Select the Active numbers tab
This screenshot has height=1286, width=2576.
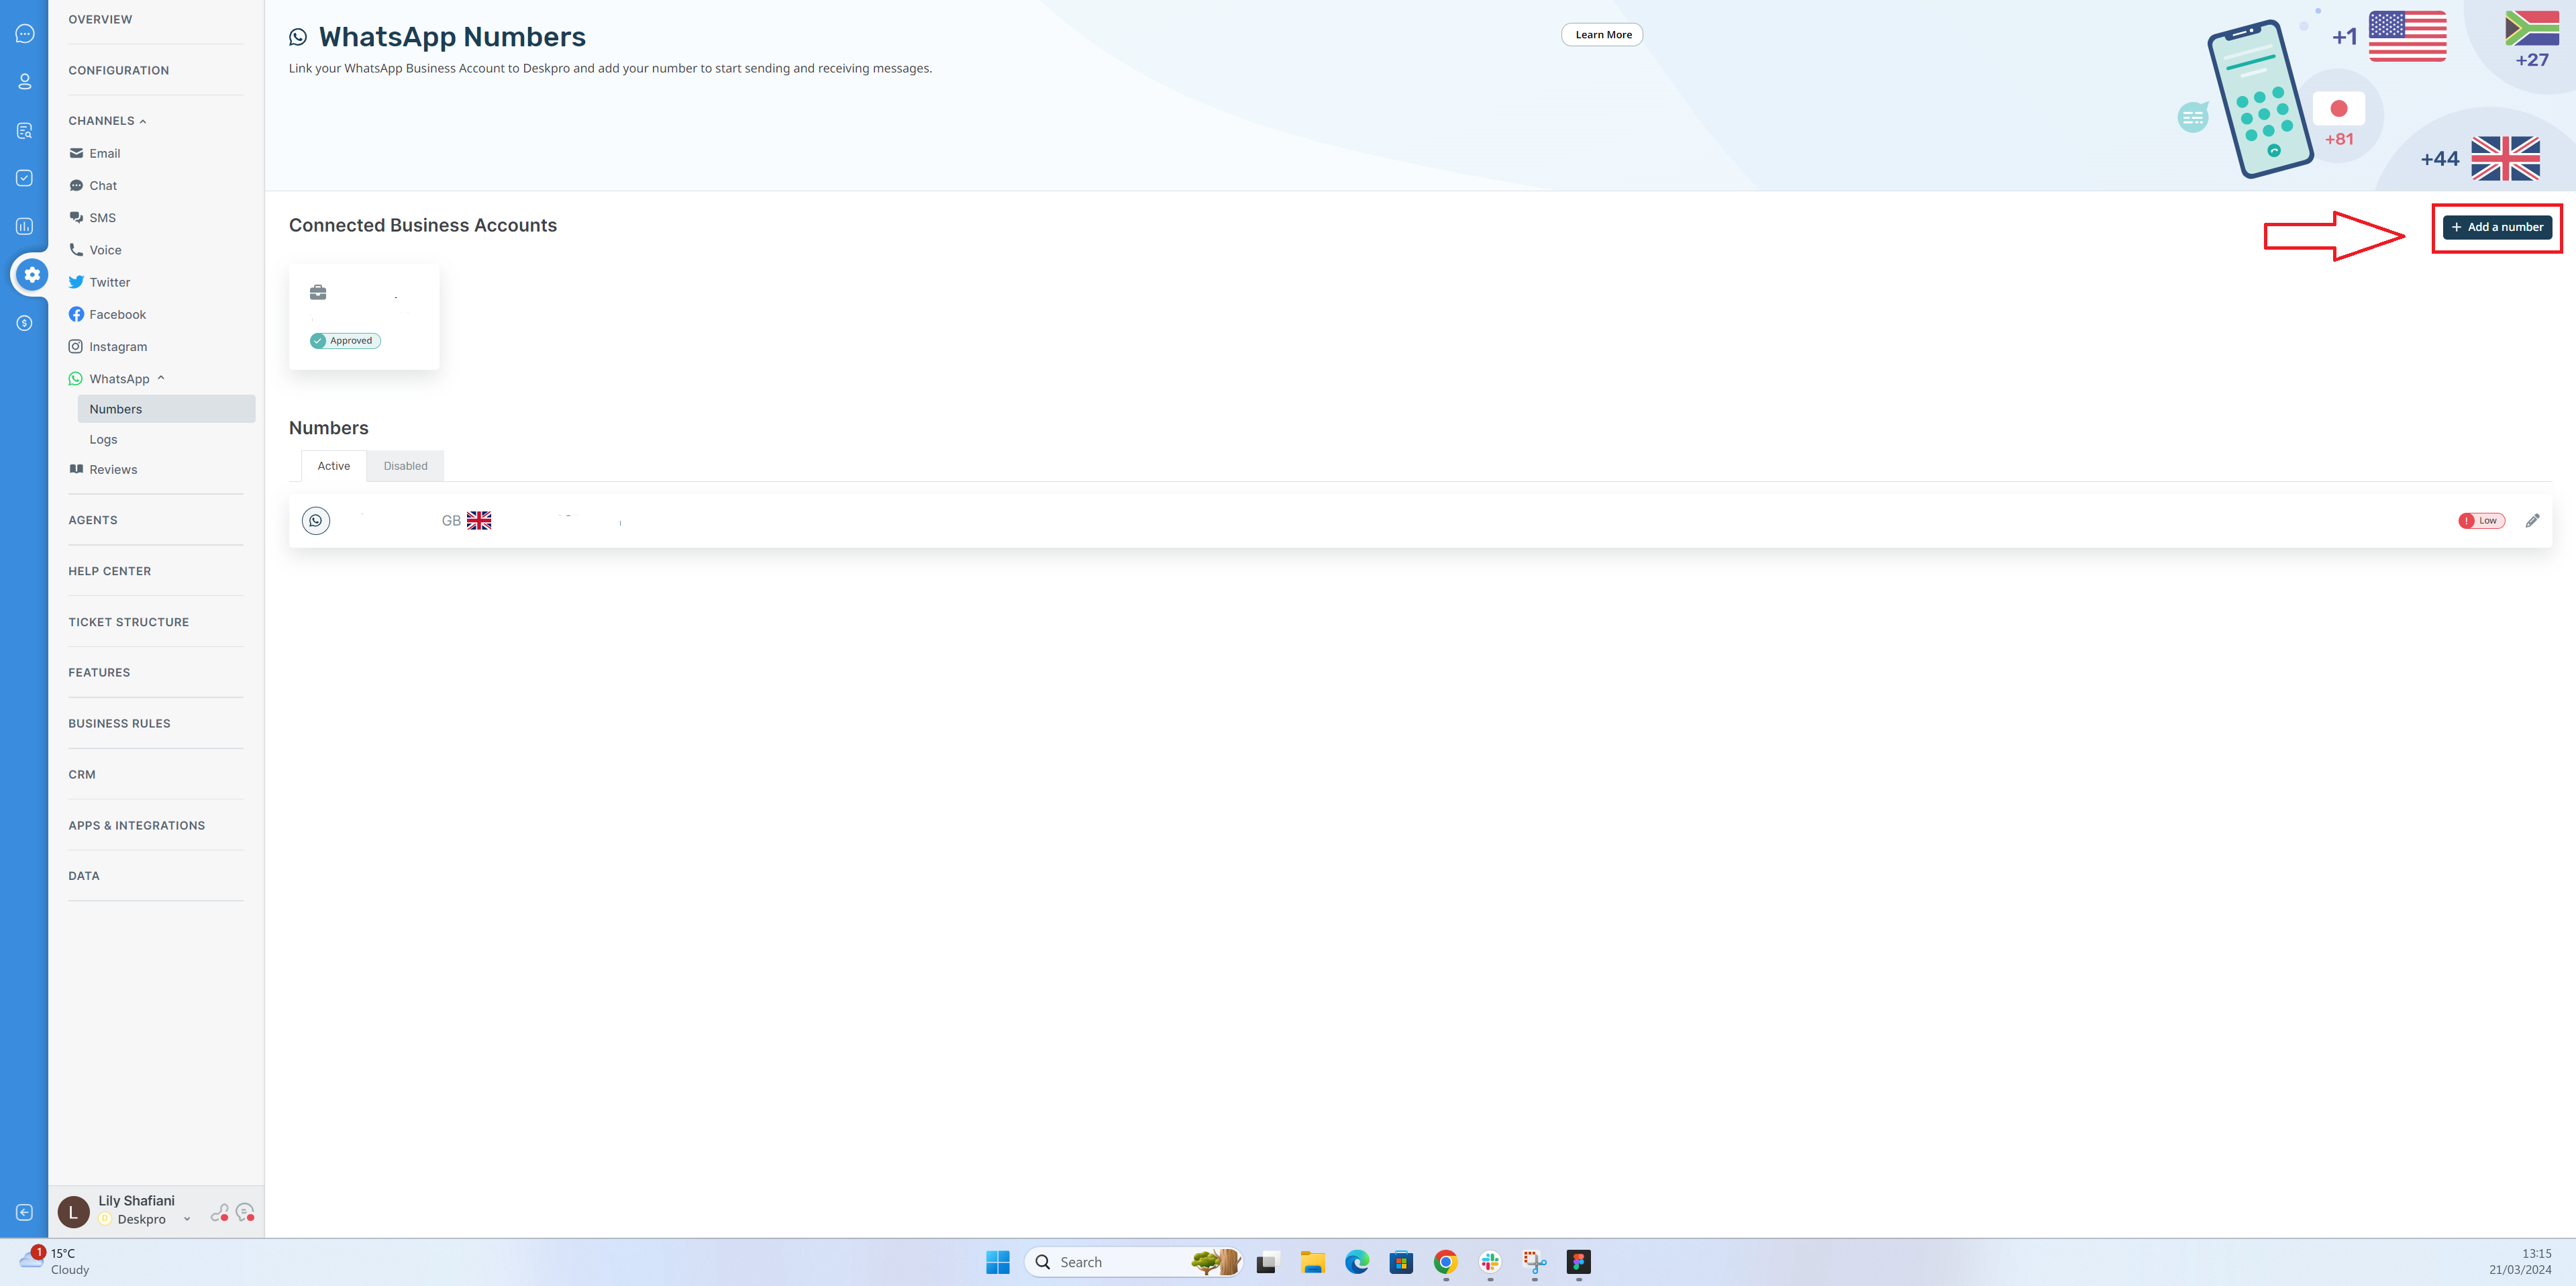[x=333, y=466]
